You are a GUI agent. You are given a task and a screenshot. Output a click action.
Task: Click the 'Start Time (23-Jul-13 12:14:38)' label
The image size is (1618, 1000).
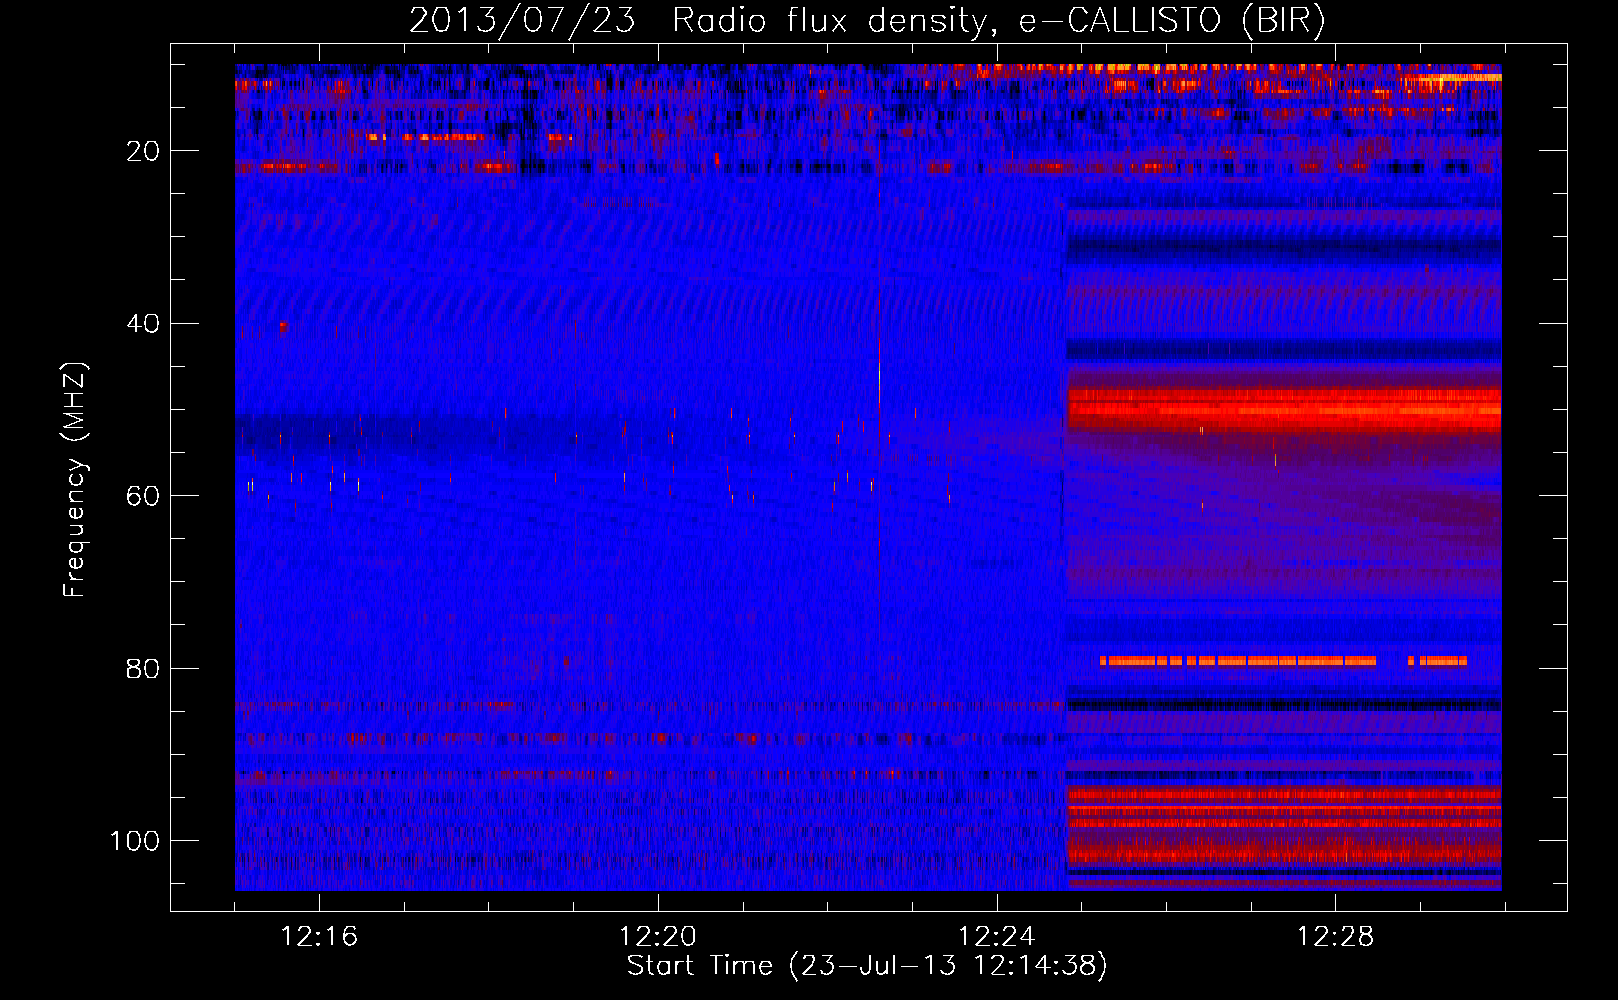pos(867,966)
